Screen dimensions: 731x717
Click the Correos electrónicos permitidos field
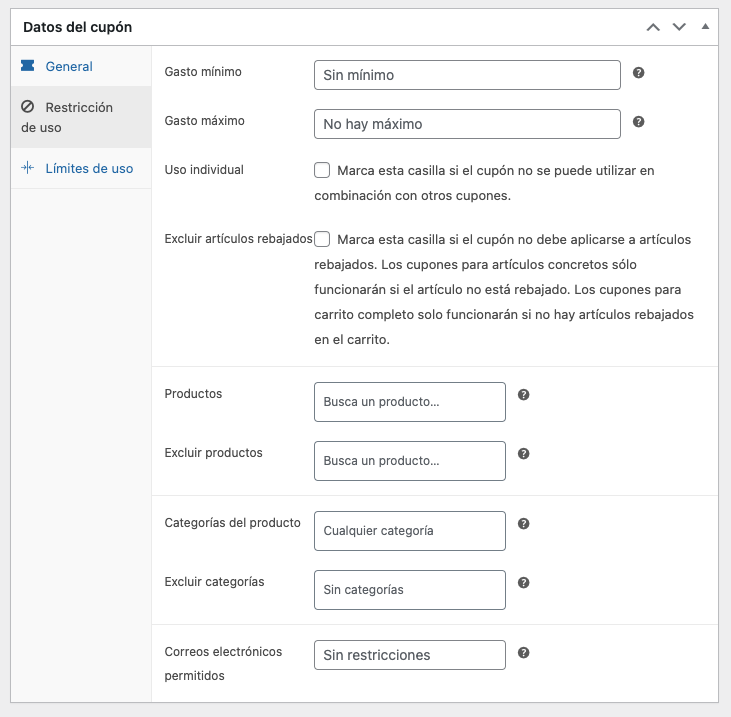(x=409, y=655)
